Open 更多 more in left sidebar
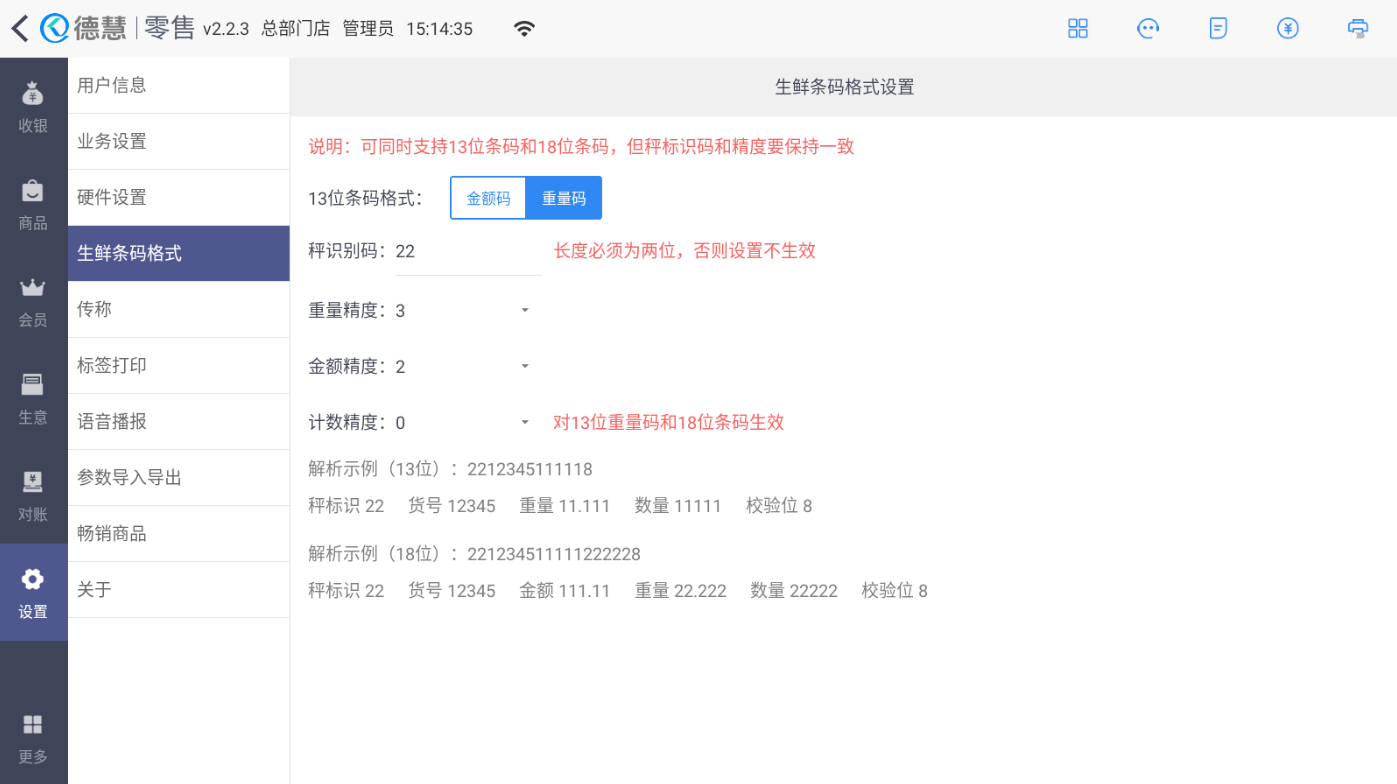The image size is (1397, 784). click(33, 738)
